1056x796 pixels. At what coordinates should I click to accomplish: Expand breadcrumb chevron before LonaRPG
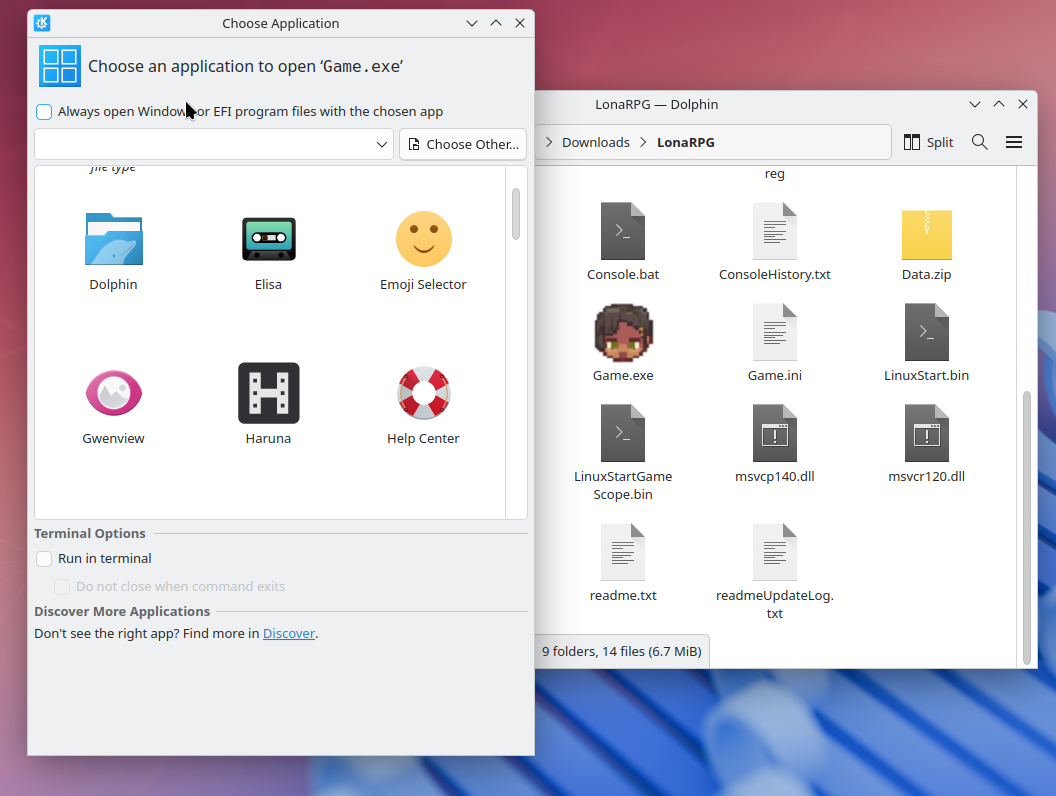tap(643, 142)
